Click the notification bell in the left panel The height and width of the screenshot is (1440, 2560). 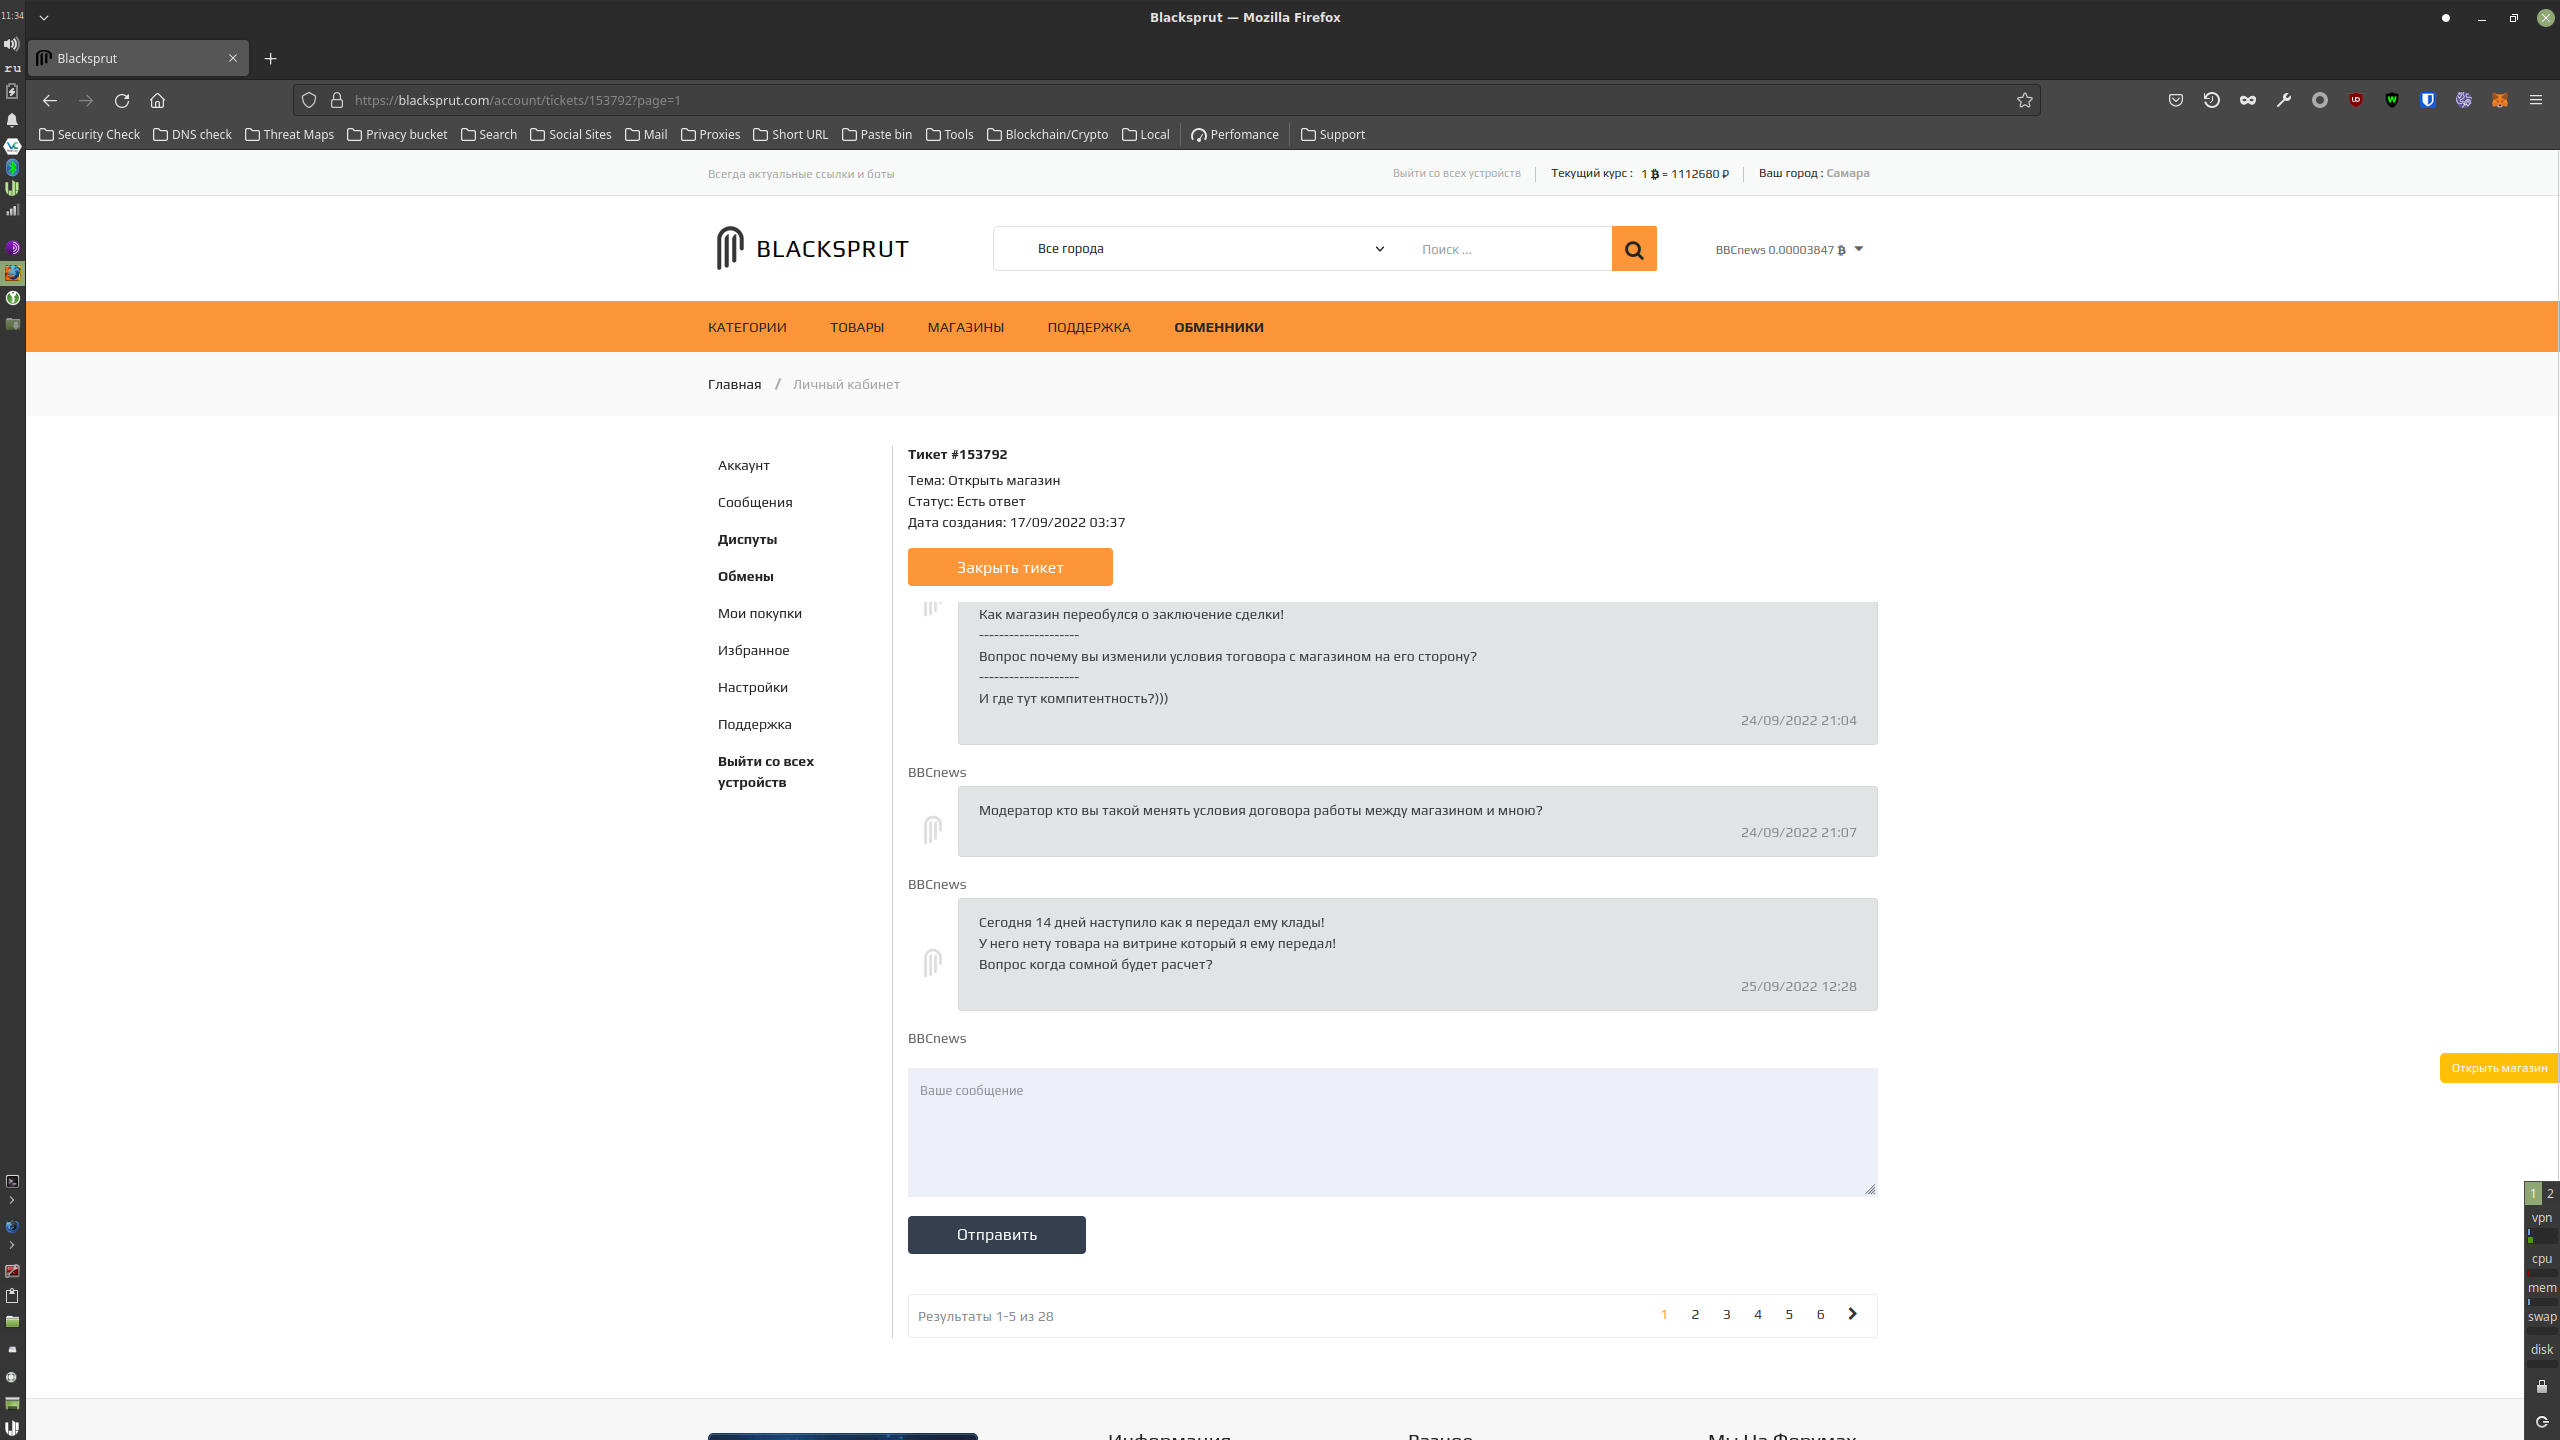(12, 120)
